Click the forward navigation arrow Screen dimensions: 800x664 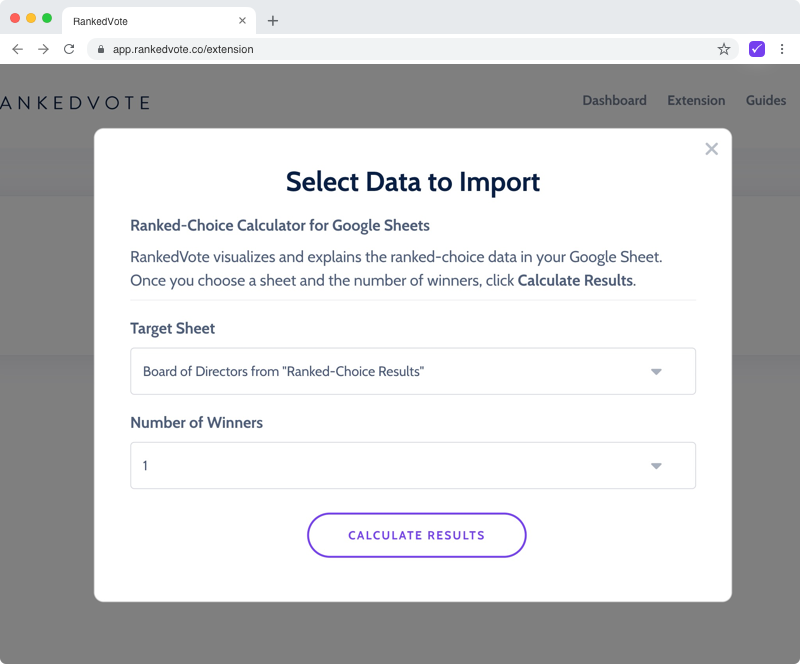42,48
